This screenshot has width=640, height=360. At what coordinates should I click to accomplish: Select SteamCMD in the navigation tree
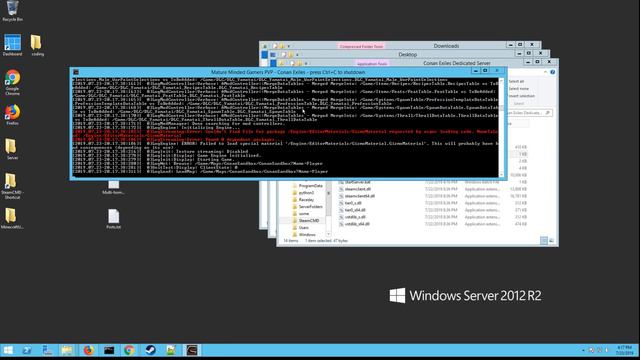(x=306, y=220)
